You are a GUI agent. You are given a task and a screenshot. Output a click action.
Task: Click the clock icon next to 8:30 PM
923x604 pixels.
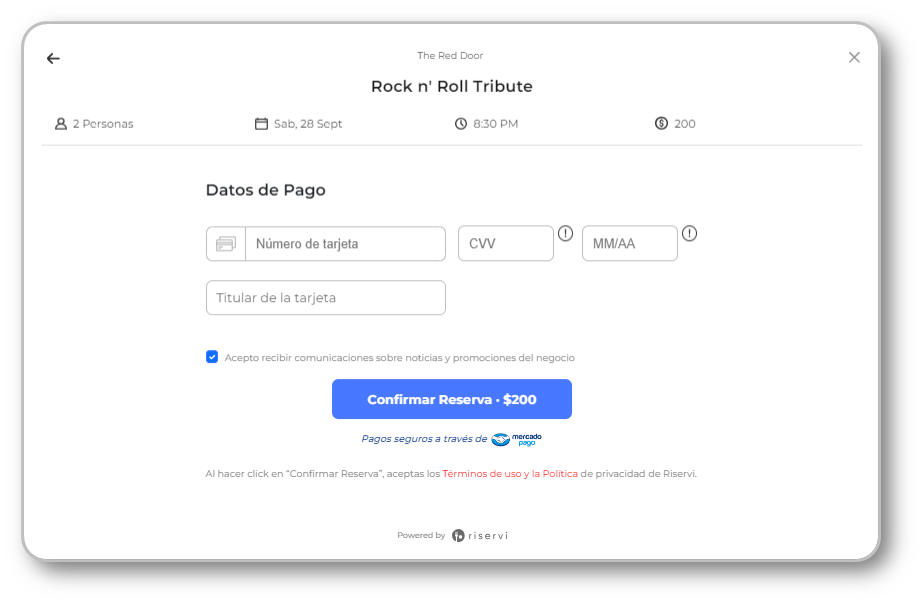tap(461, 124)
